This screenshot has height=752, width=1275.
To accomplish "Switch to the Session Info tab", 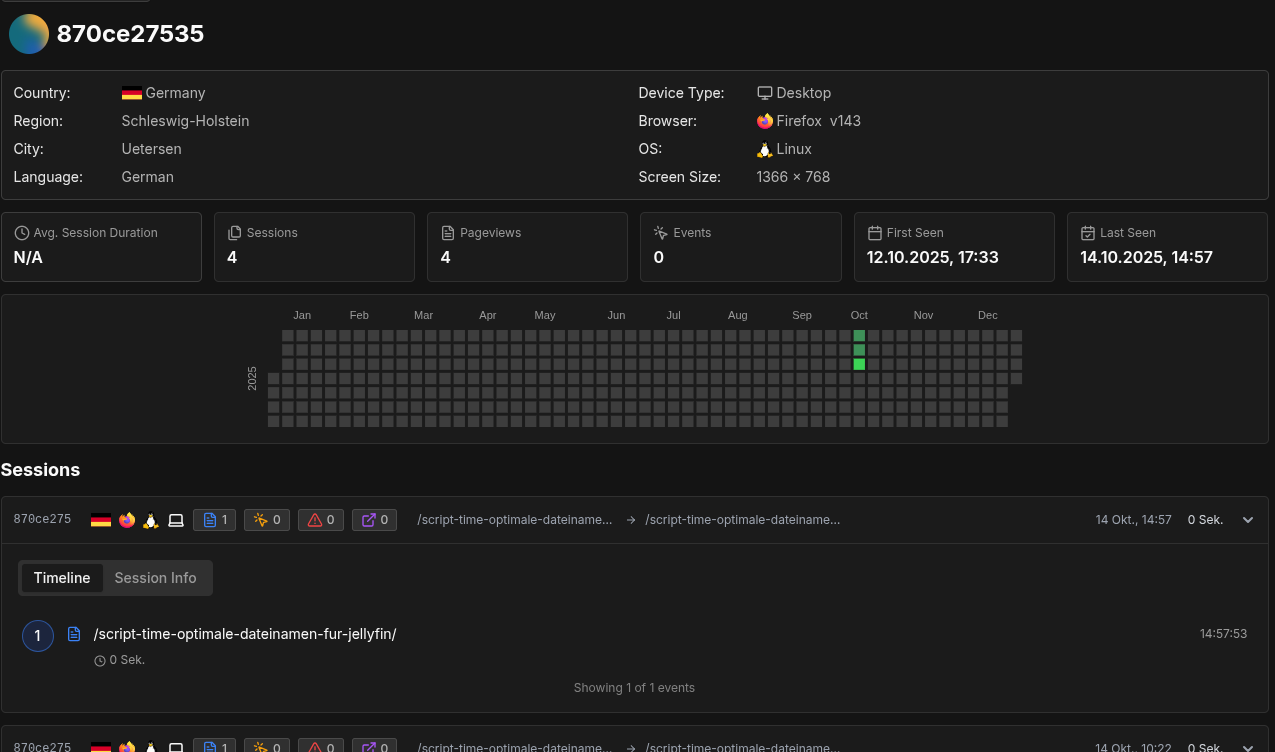I will [x=155, y=578].
